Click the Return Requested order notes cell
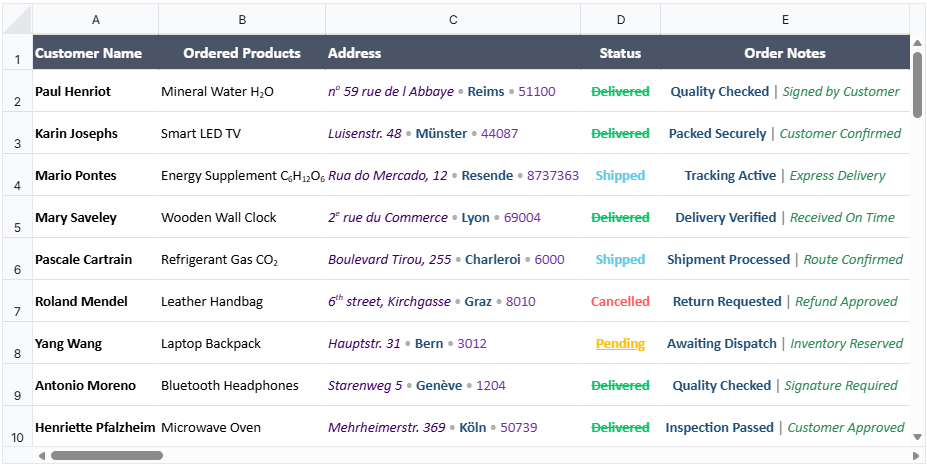 coord(785,301)
